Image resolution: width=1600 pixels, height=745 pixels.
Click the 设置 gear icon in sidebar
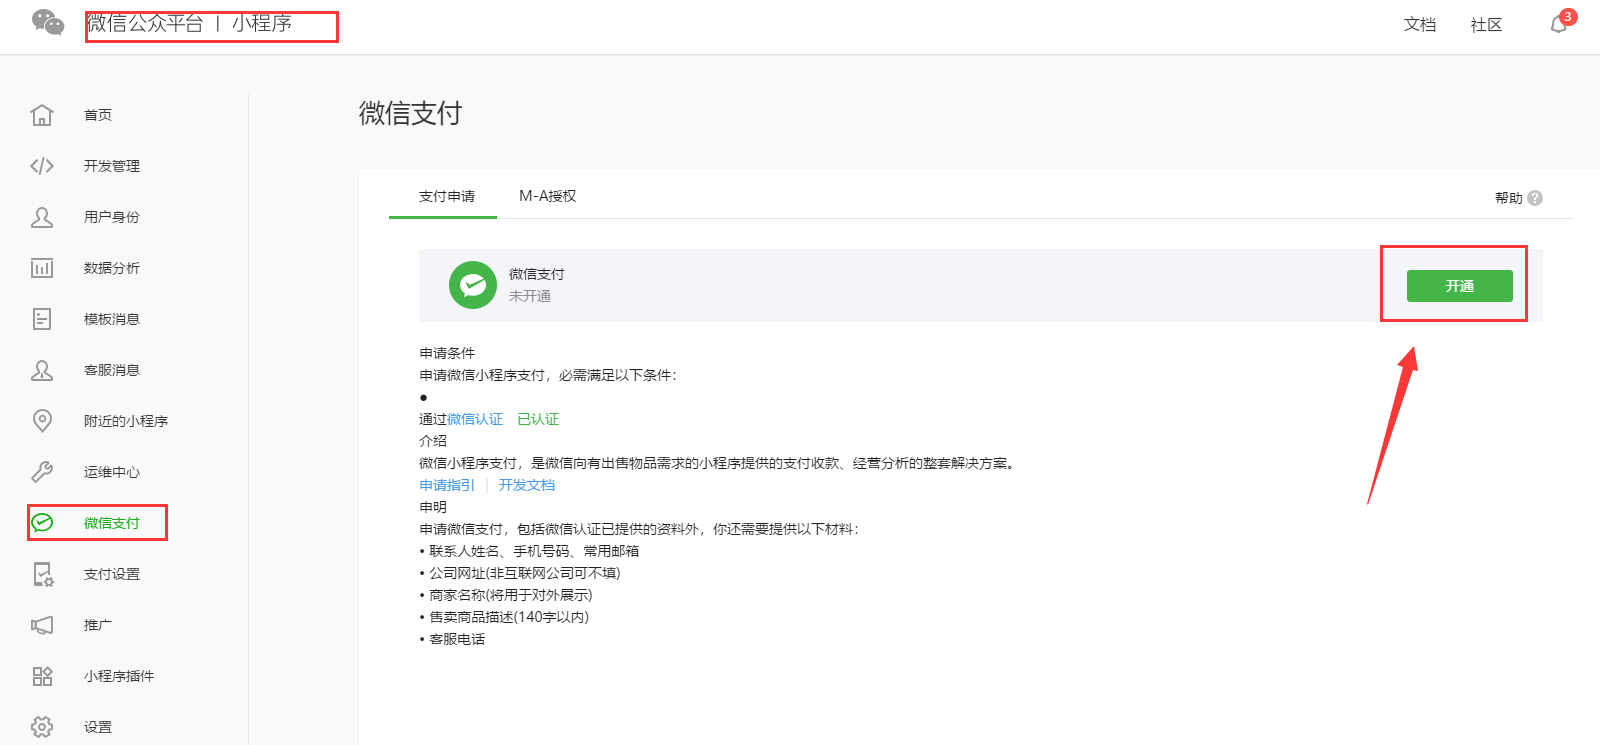[x=42, y=727]
